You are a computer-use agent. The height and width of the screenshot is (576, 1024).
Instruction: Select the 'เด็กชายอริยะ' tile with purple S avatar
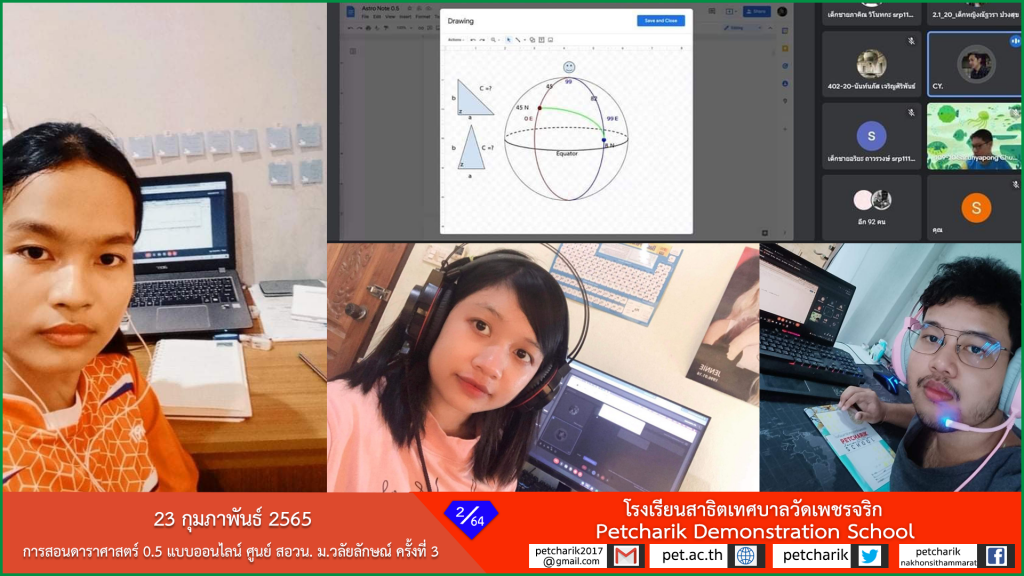point(871,136)
